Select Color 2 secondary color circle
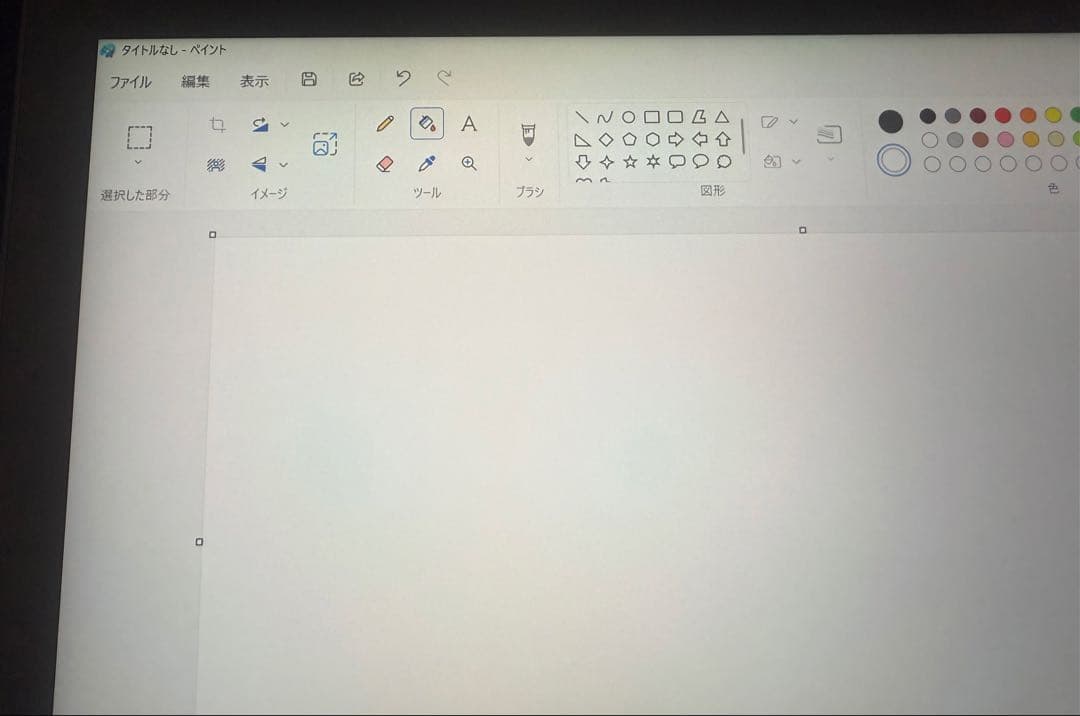1080x716 pixels. point(893,161)
